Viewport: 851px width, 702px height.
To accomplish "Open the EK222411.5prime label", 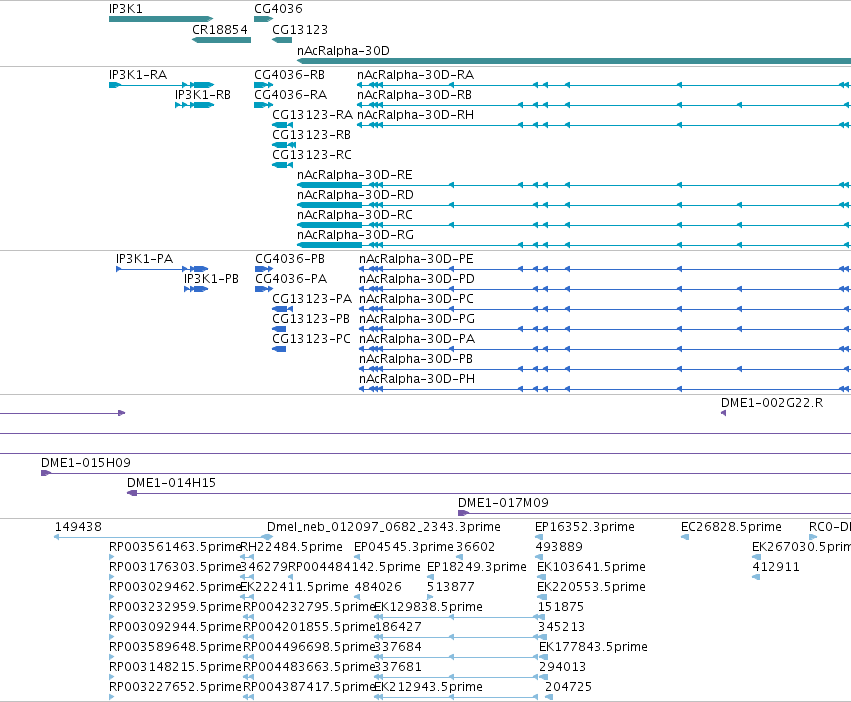I will 294,587.
